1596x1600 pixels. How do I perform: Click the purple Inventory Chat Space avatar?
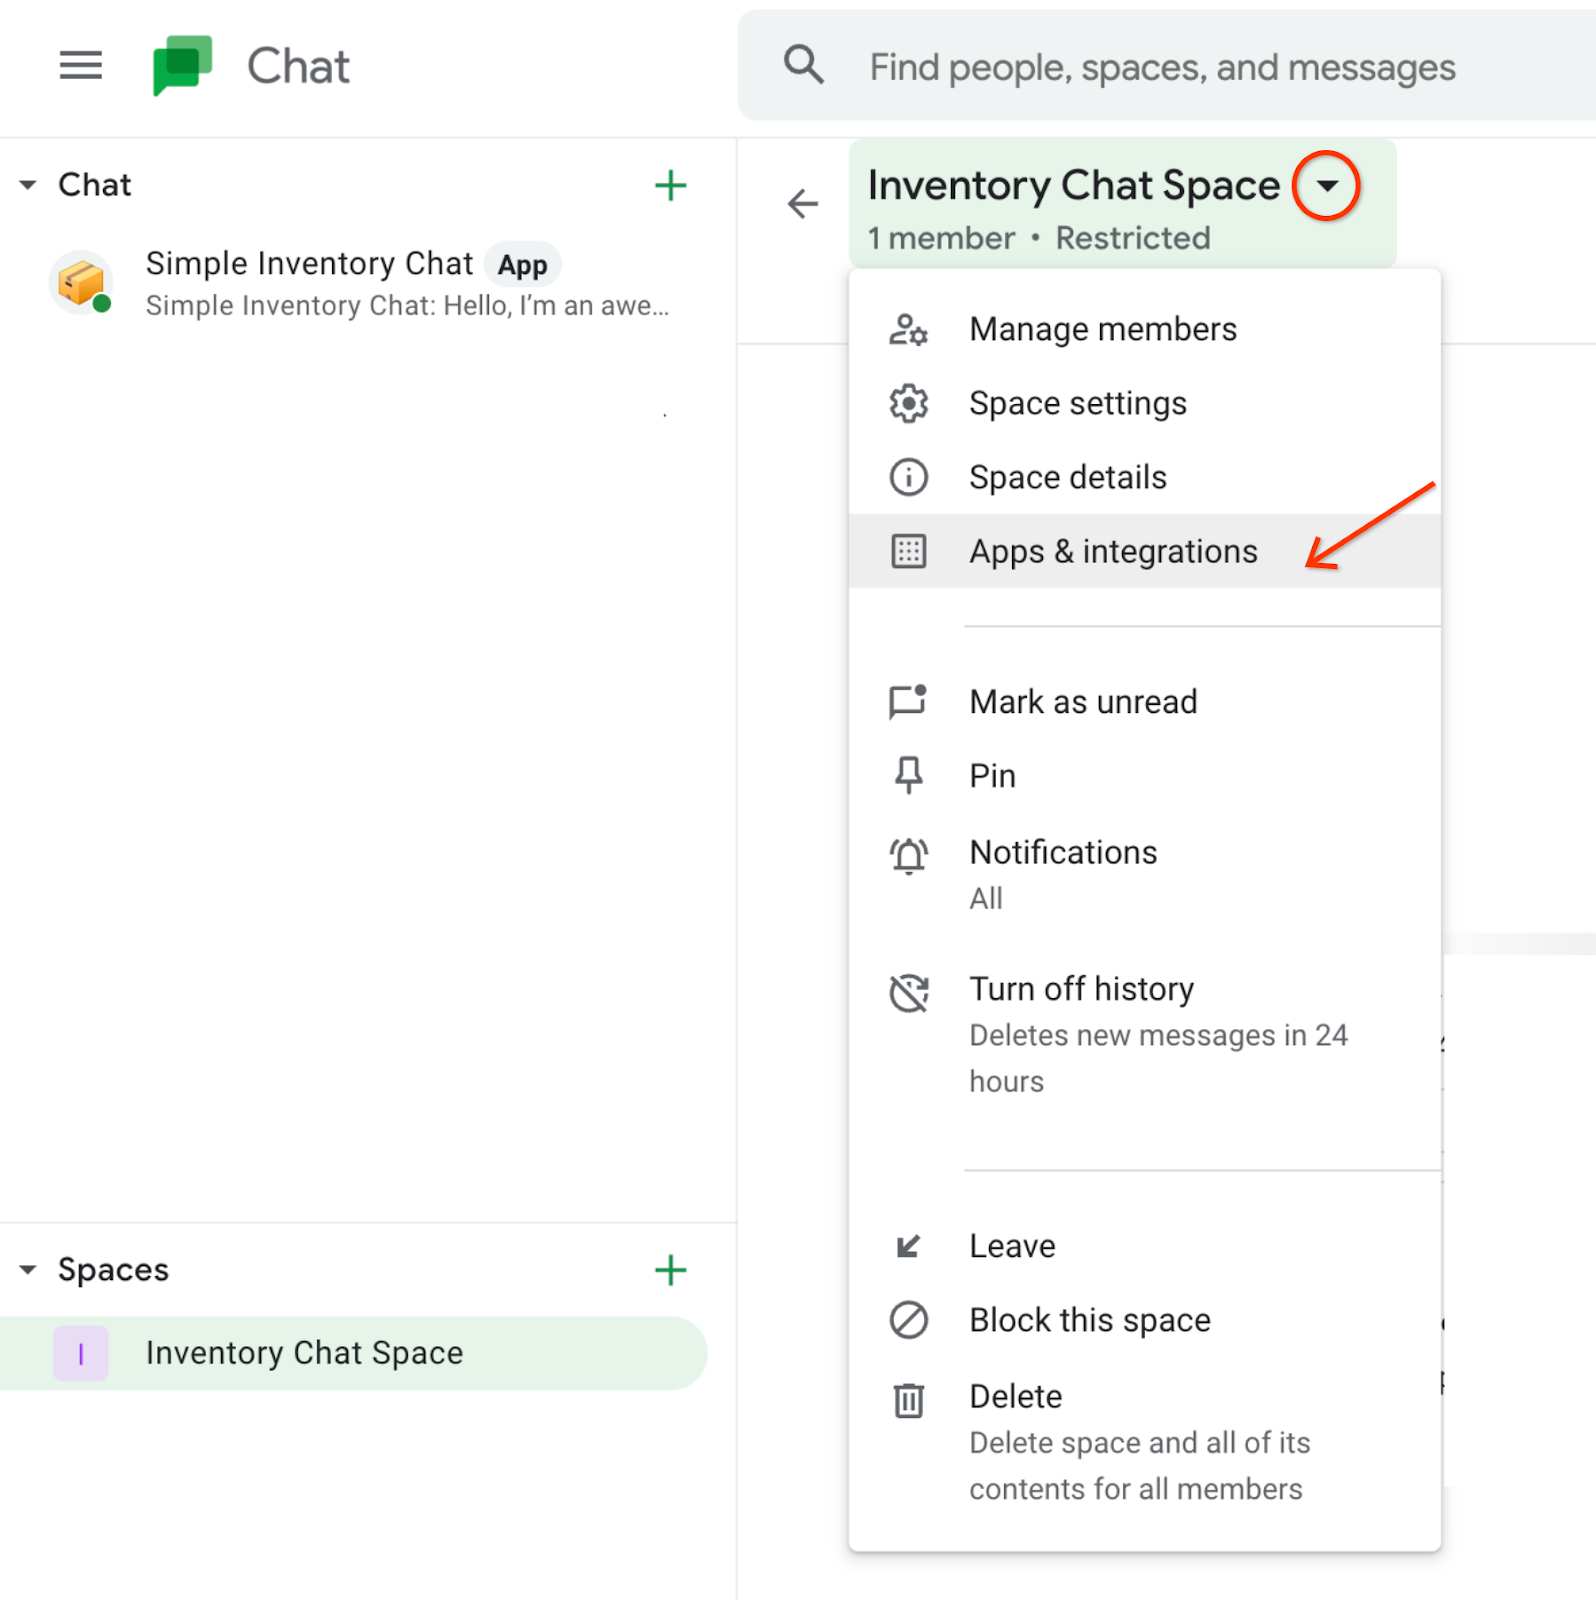pyautogui.click(x=81, y=1353)
